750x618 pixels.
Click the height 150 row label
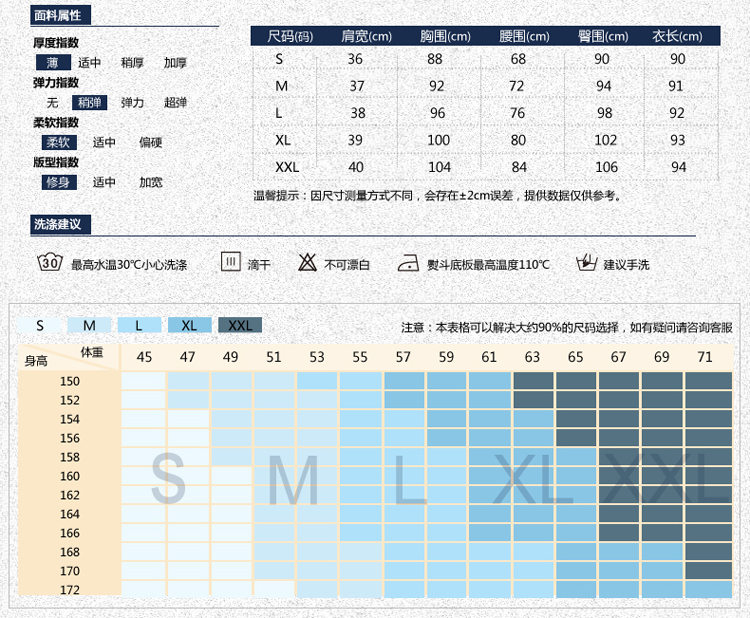tap(70, 381)
